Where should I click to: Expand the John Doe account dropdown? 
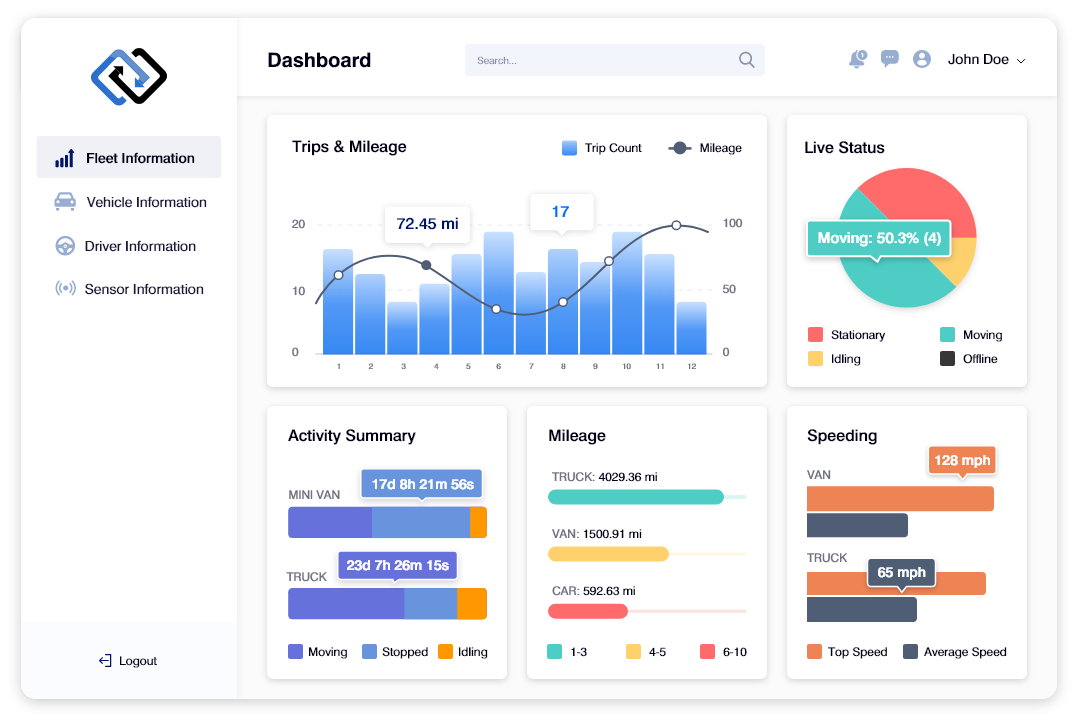pos(987,59)
